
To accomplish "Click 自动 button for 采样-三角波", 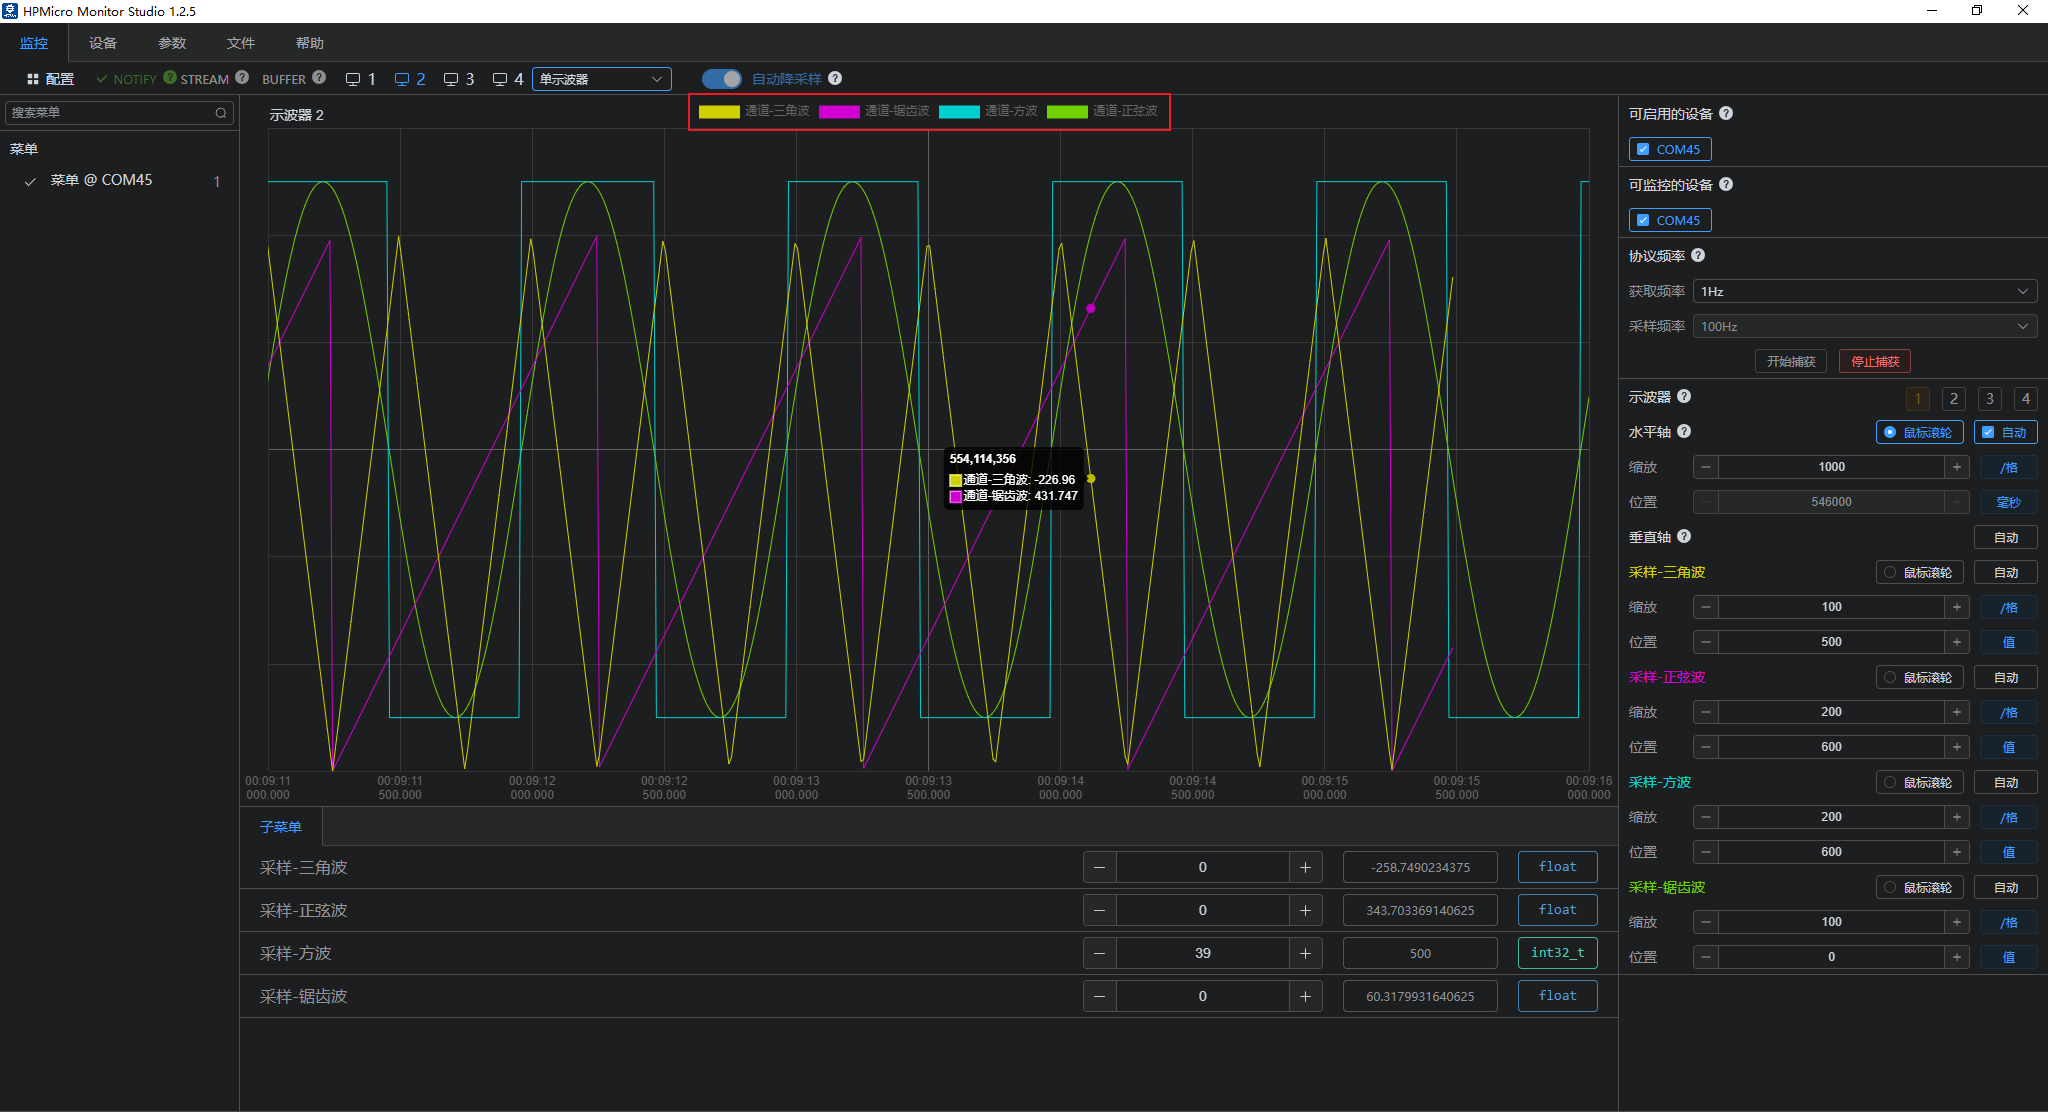I will pyautogui.click(x=2006, y=572).
